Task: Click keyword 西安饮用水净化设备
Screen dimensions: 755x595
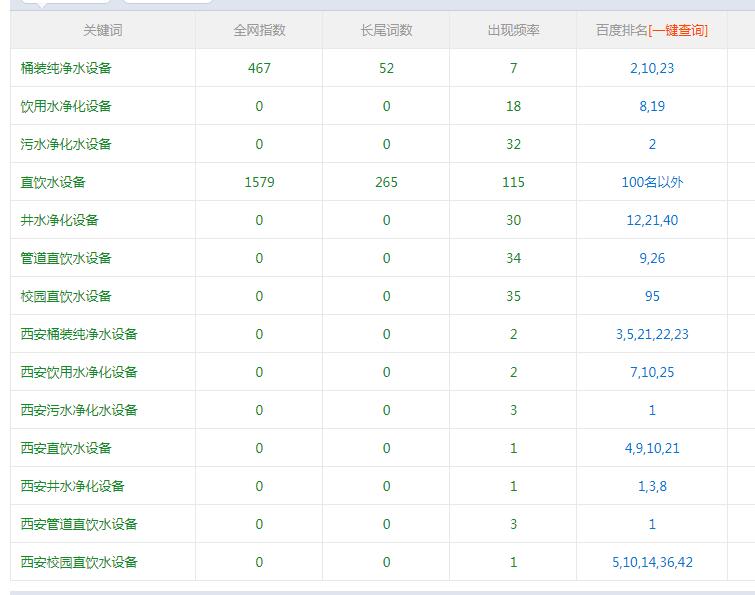Action: [79, 372]
